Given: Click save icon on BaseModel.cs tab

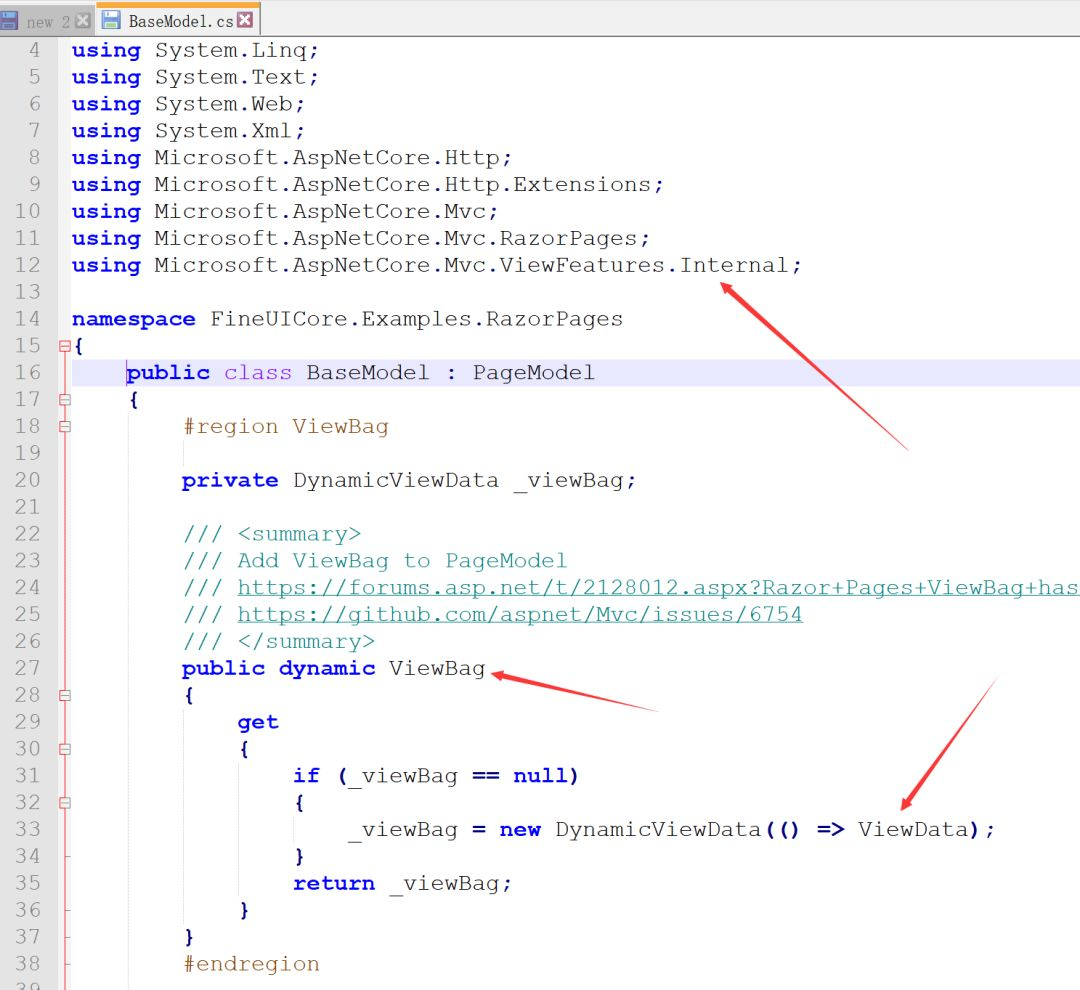Looking at the screenshot, I should click(x=111, y=20).
